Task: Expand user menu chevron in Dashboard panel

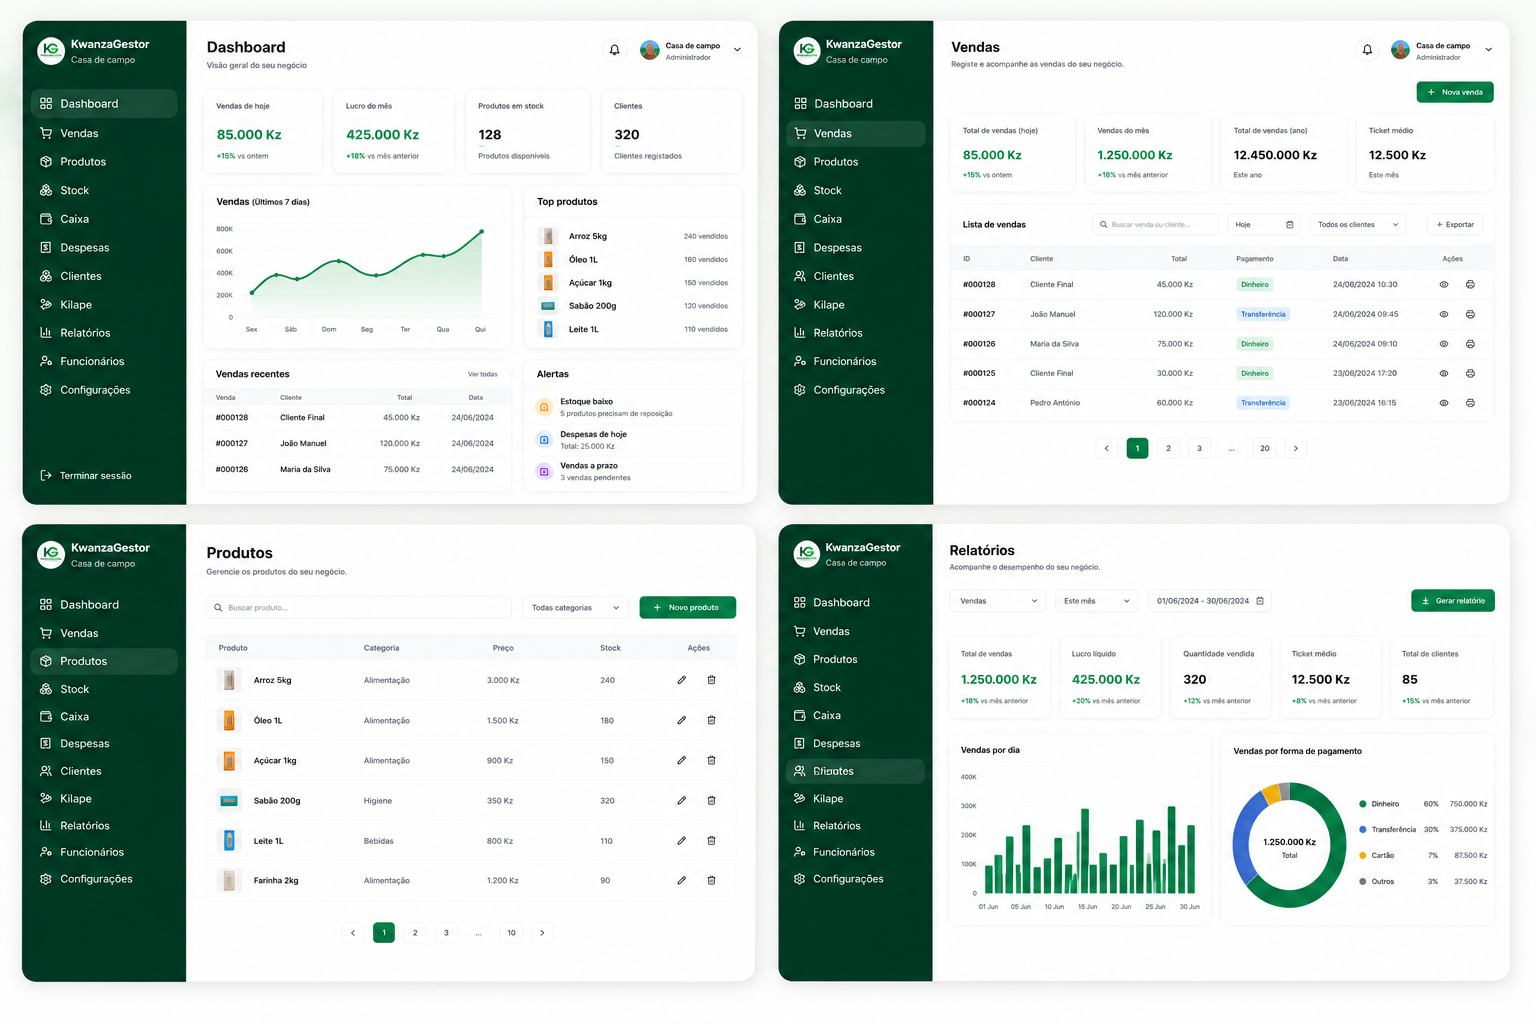Action: pyautogui.click(x=737, y=50)
